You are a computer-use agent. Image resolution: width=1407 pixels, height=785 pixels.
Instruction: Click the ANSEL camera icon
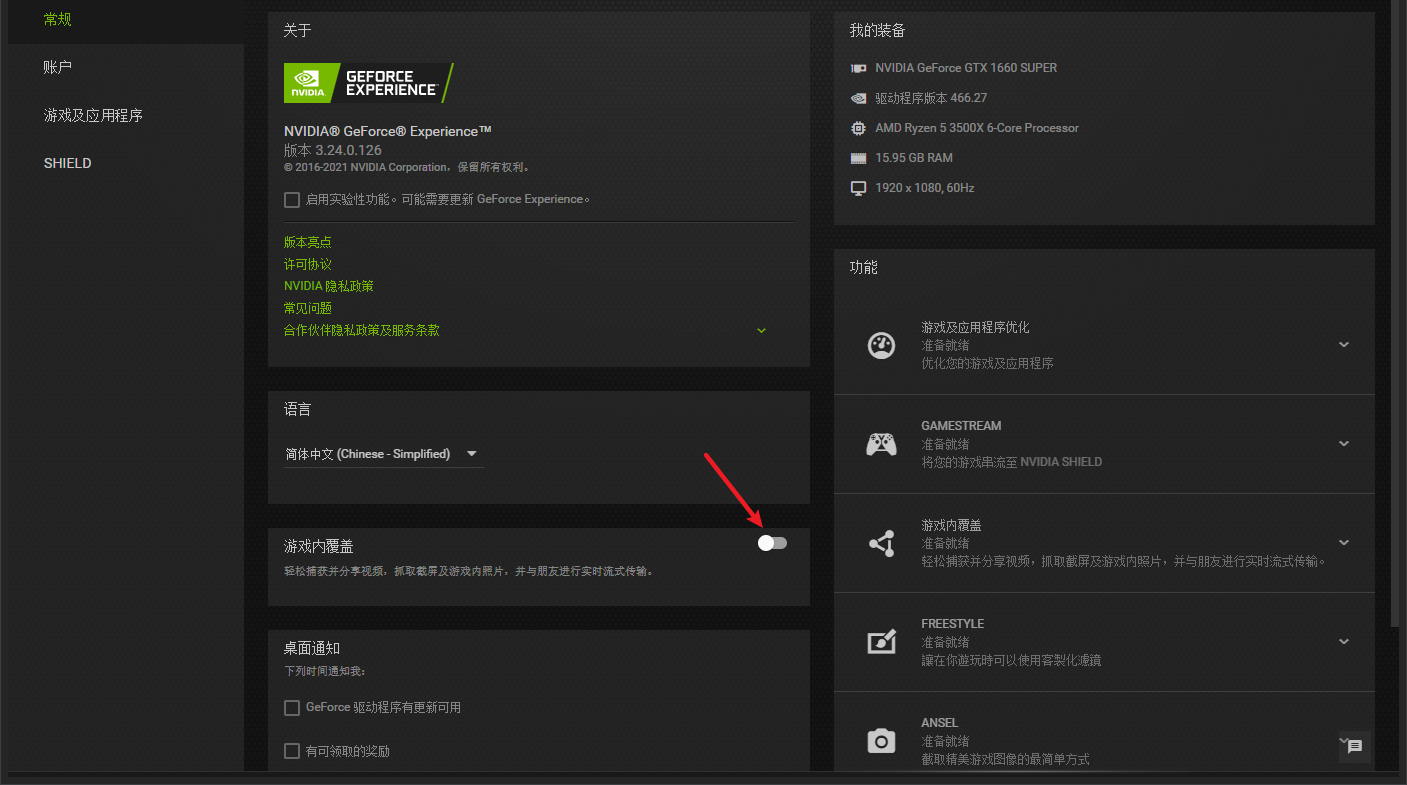click(x=881, y=741)
